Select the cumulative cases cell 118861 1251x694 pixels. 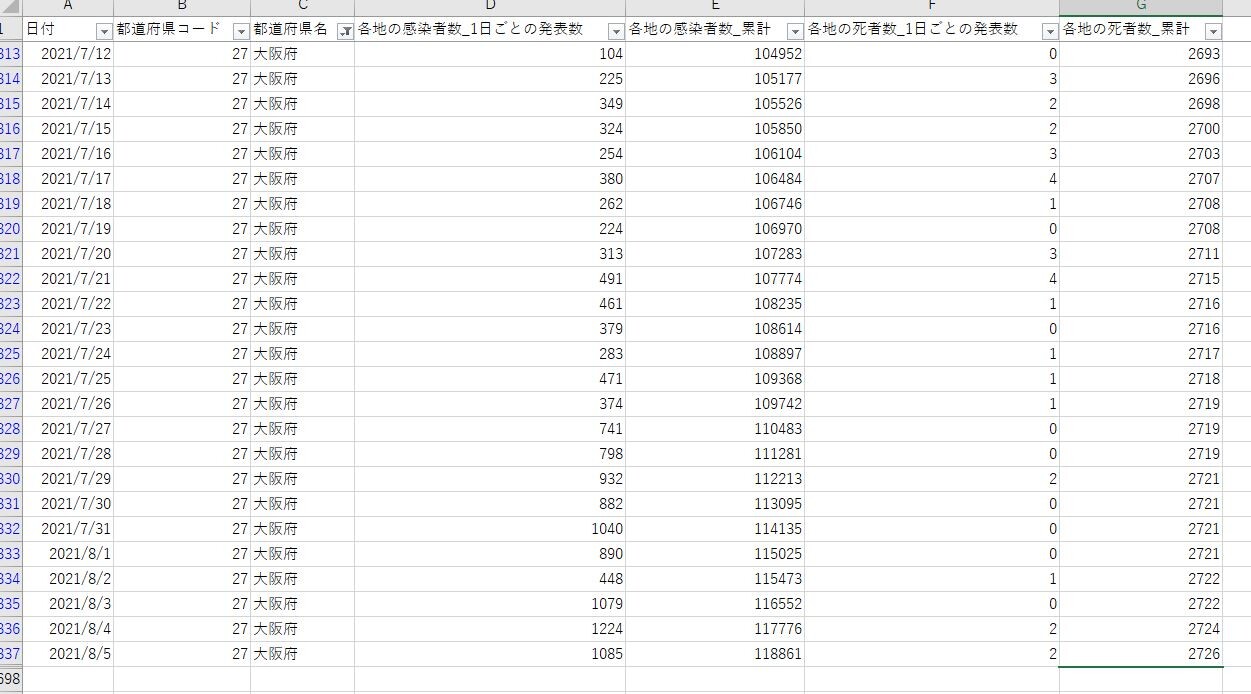(715, 654)
